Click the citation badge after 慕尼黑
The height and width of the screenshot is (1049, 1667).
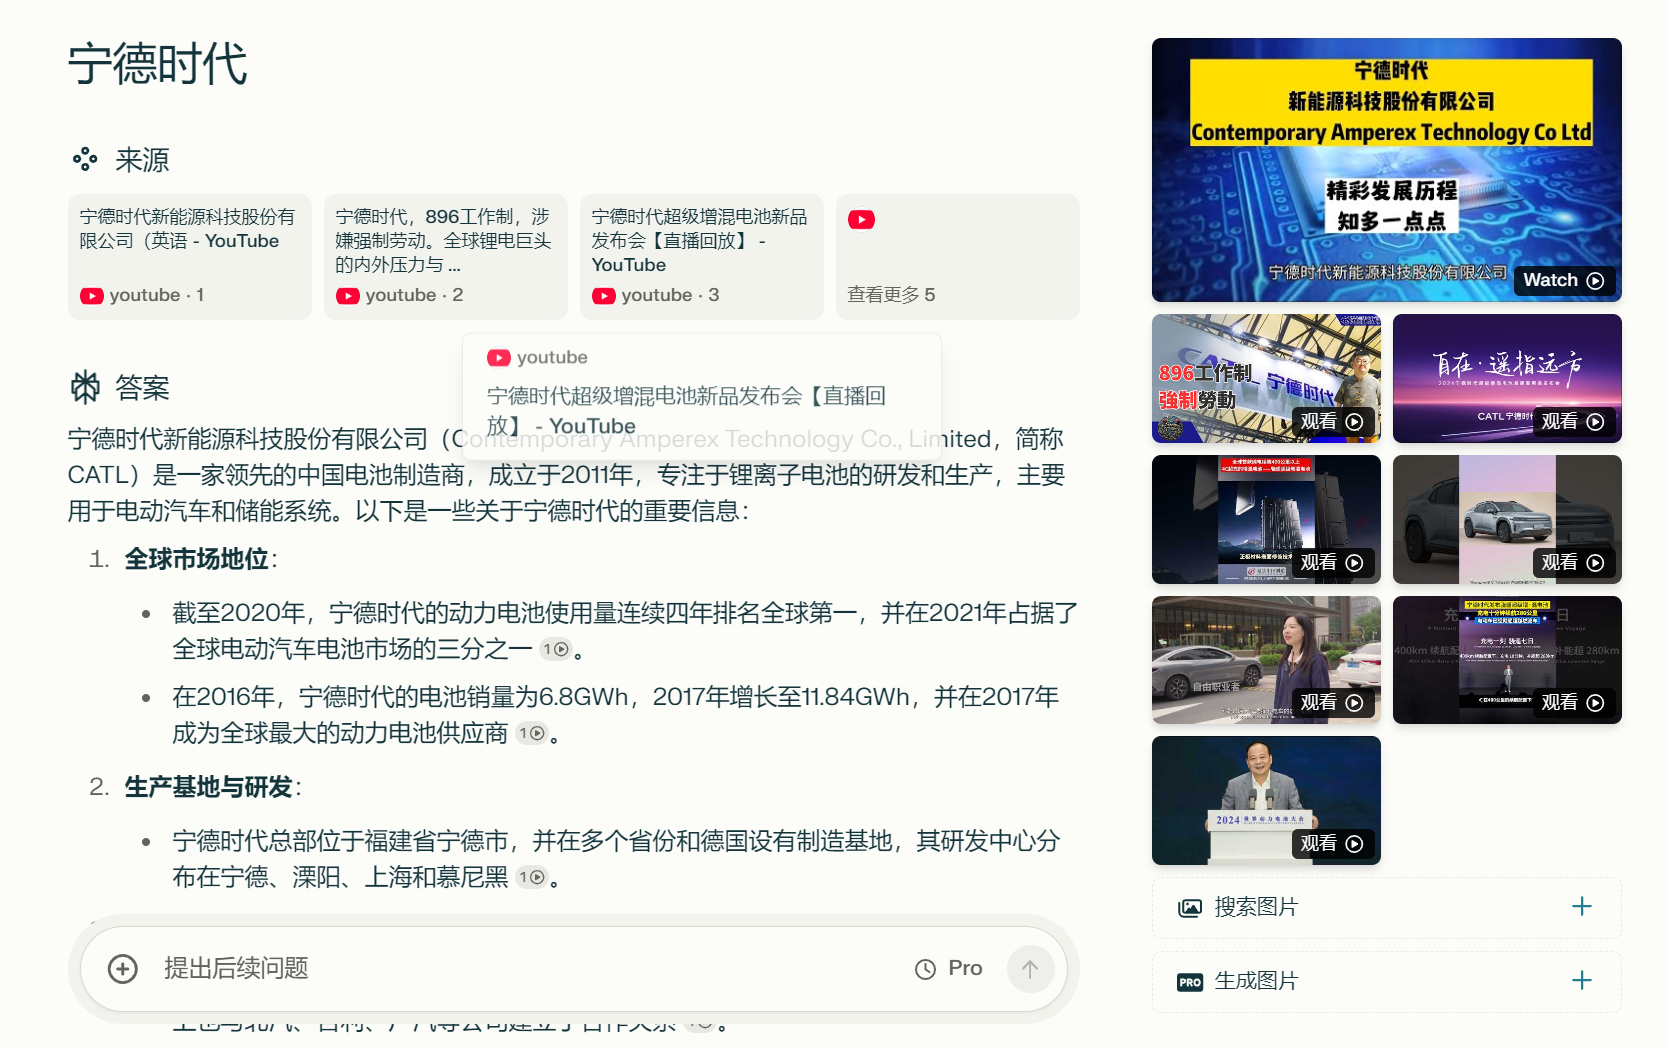pyautogui.click(x=531, y=878)
